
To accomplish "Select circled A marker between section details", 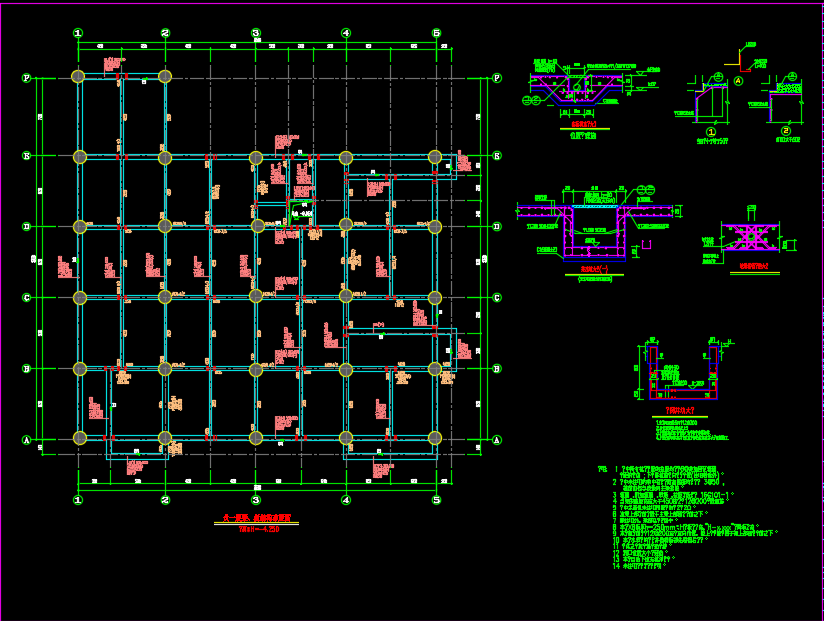I will tap(738, 81).
